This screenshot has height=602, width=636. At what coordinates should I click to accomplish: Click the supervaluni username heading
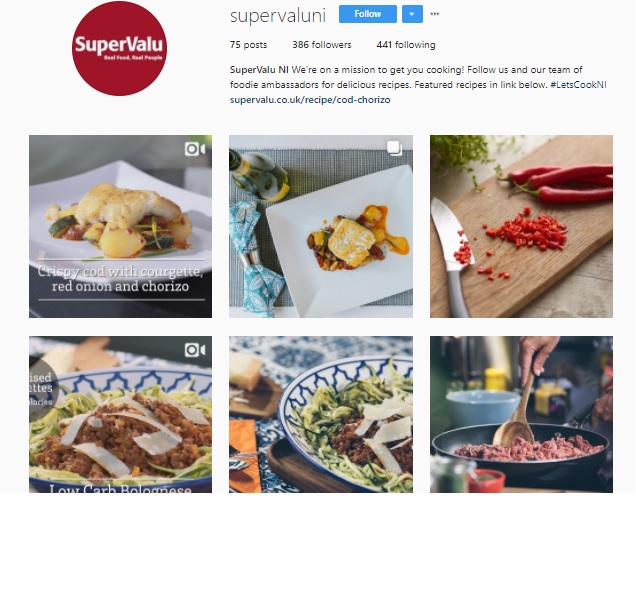click(x=278, y=15)
